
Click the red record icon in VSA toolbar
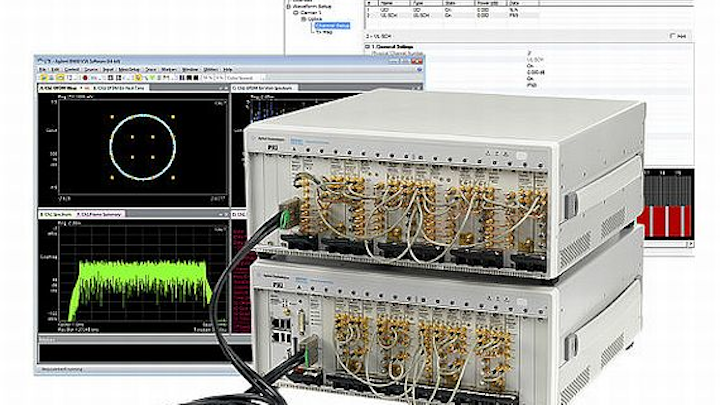pos(85,78)
